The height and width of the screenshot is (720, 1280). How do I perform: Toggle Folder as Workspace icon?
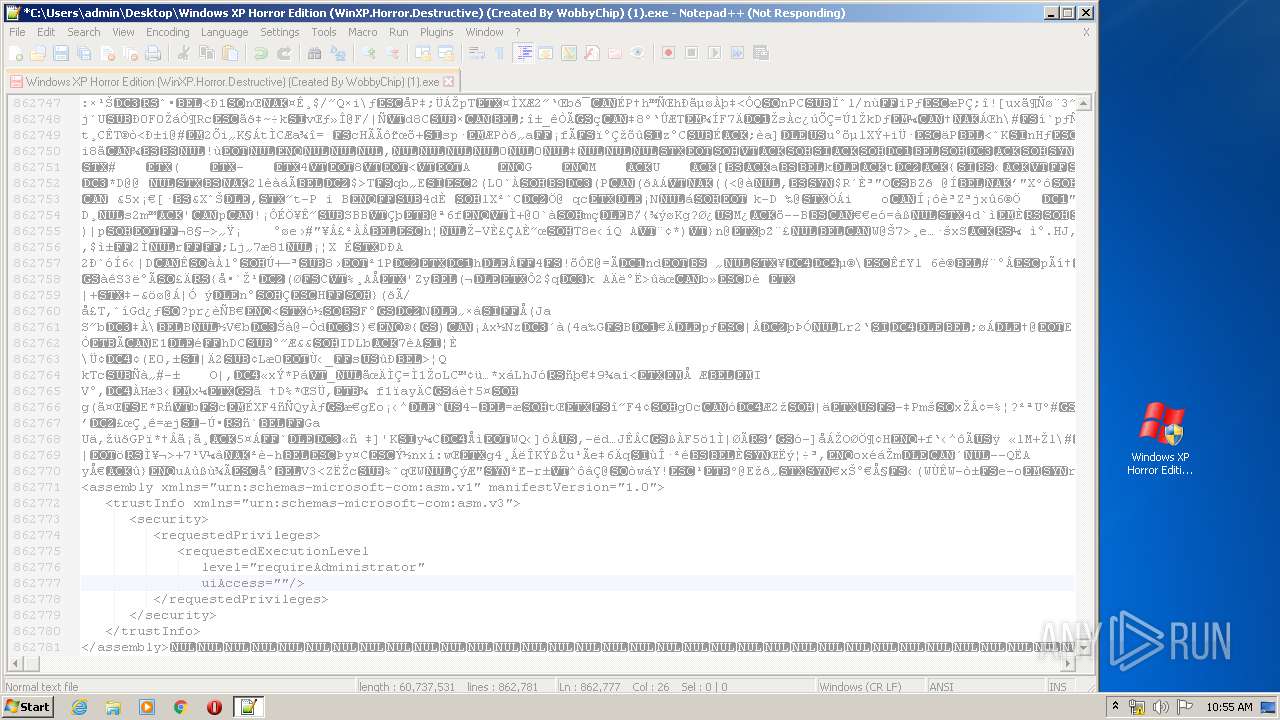tap(615, 53)
